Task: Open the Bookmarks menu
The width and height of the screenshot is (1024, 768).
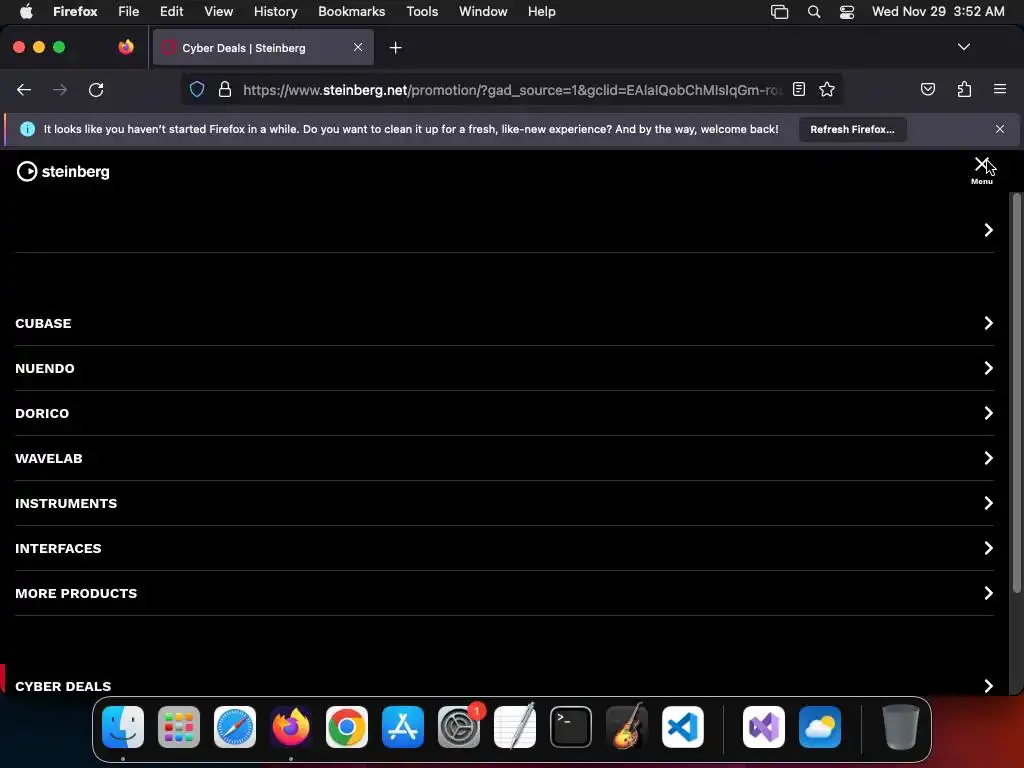Action: 351,11
